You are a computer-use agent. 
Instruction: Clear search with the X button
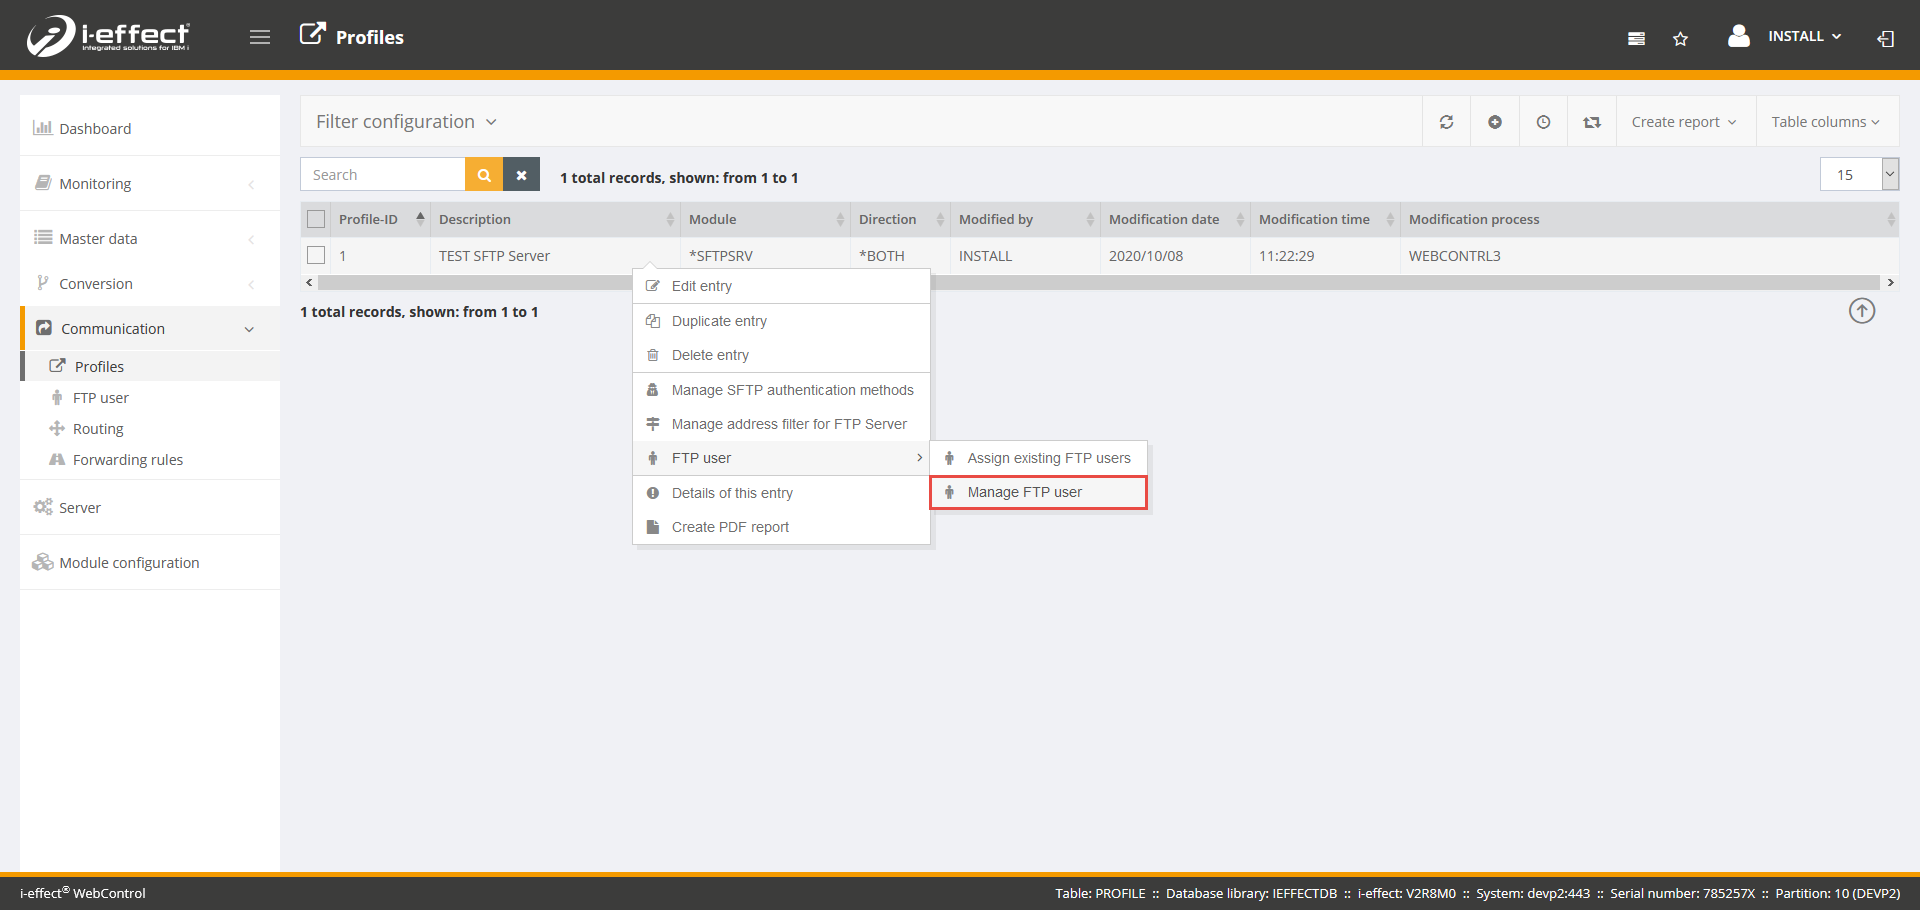click(x=521, y=175)
